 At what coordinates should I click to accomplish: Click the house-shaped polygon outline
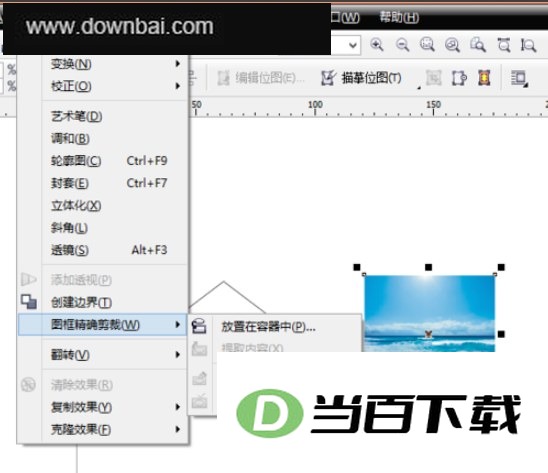pos(226,296)
